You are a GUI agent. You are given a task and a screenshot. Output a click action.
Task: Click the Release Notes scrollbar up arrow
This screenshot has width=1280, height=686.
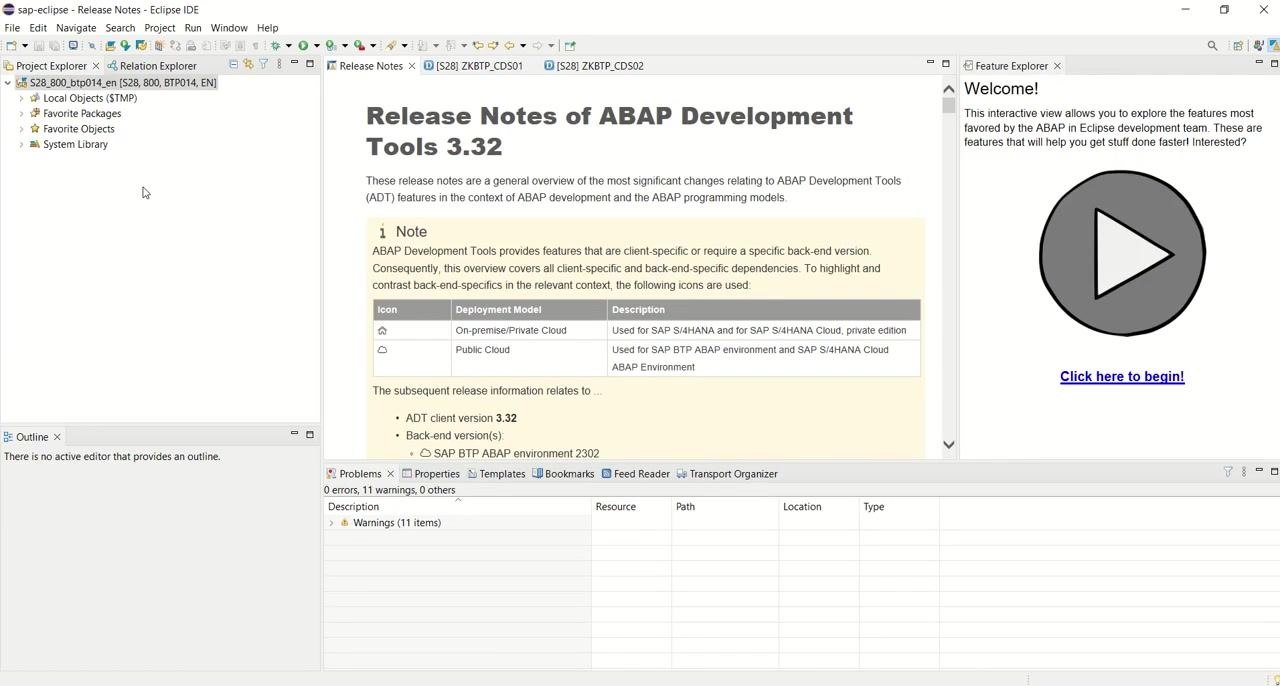(949, 89)
